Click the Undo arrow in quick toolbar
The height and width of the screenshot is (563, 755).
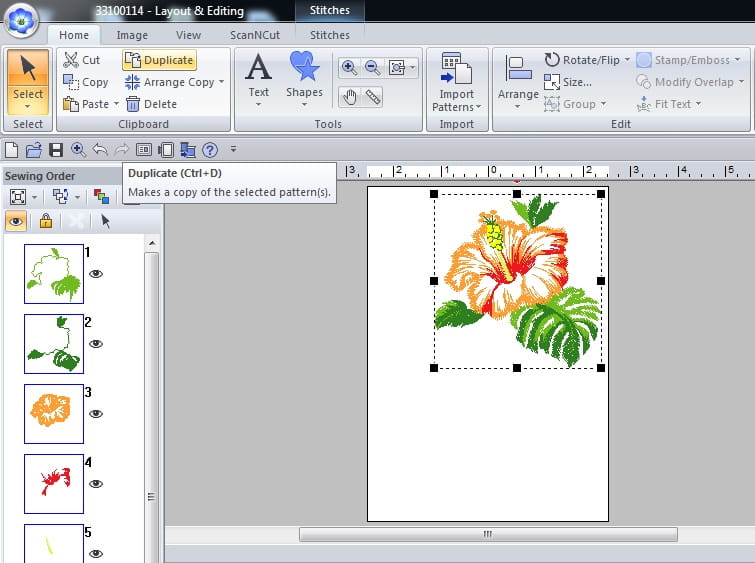point(99,150)
